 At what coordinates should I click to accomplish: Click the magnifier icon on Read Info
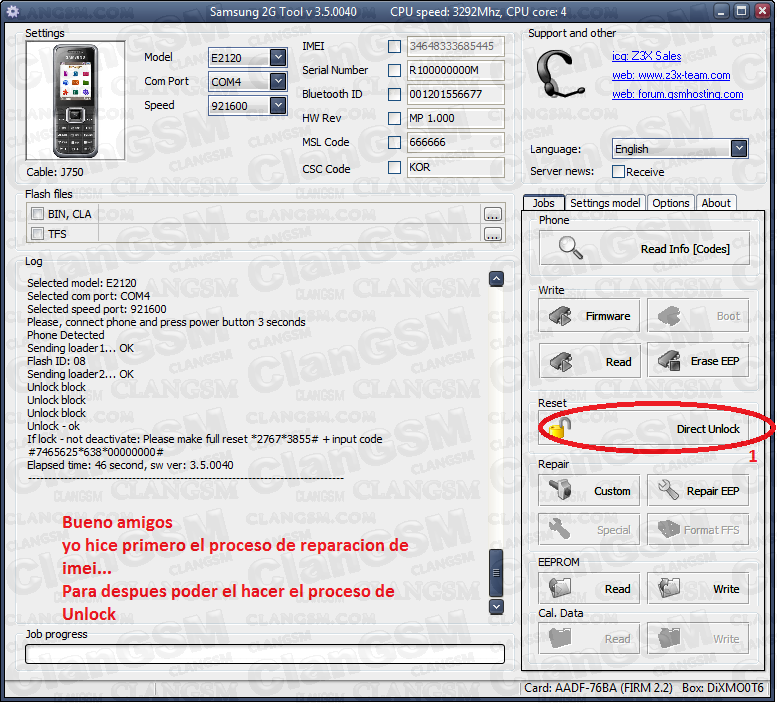click(x=570, y=247)
